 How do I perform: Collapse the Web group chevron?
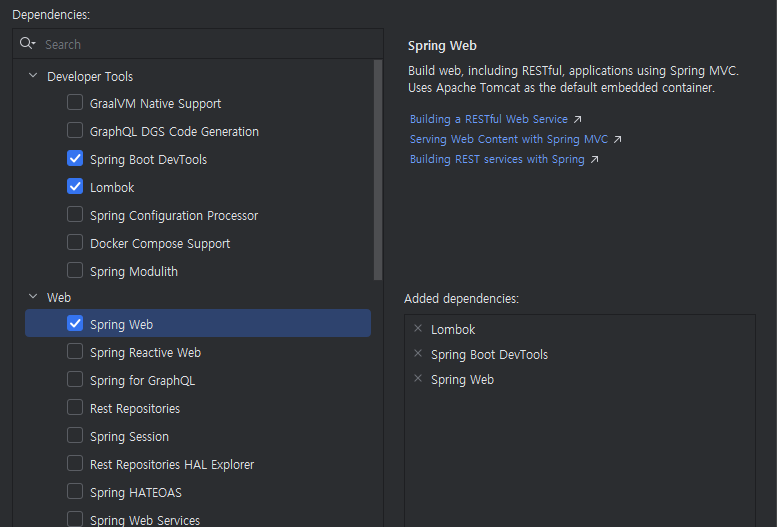(x=33, y=296)
